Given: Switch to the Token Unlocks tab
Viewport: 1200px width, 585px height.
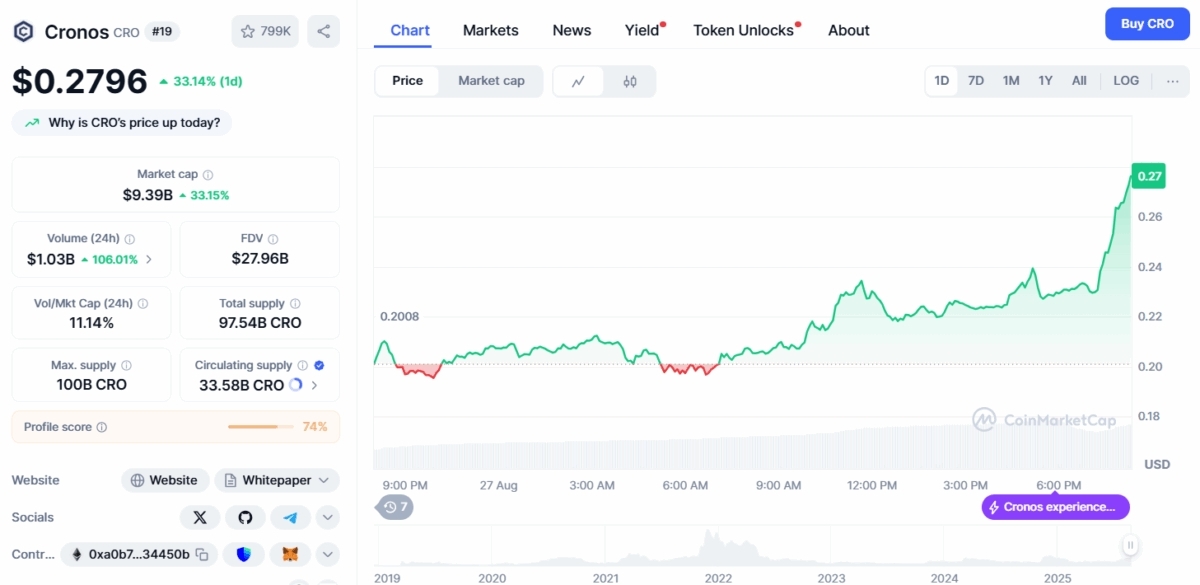Looking at the screenshot, I should (x=743, y=30).
